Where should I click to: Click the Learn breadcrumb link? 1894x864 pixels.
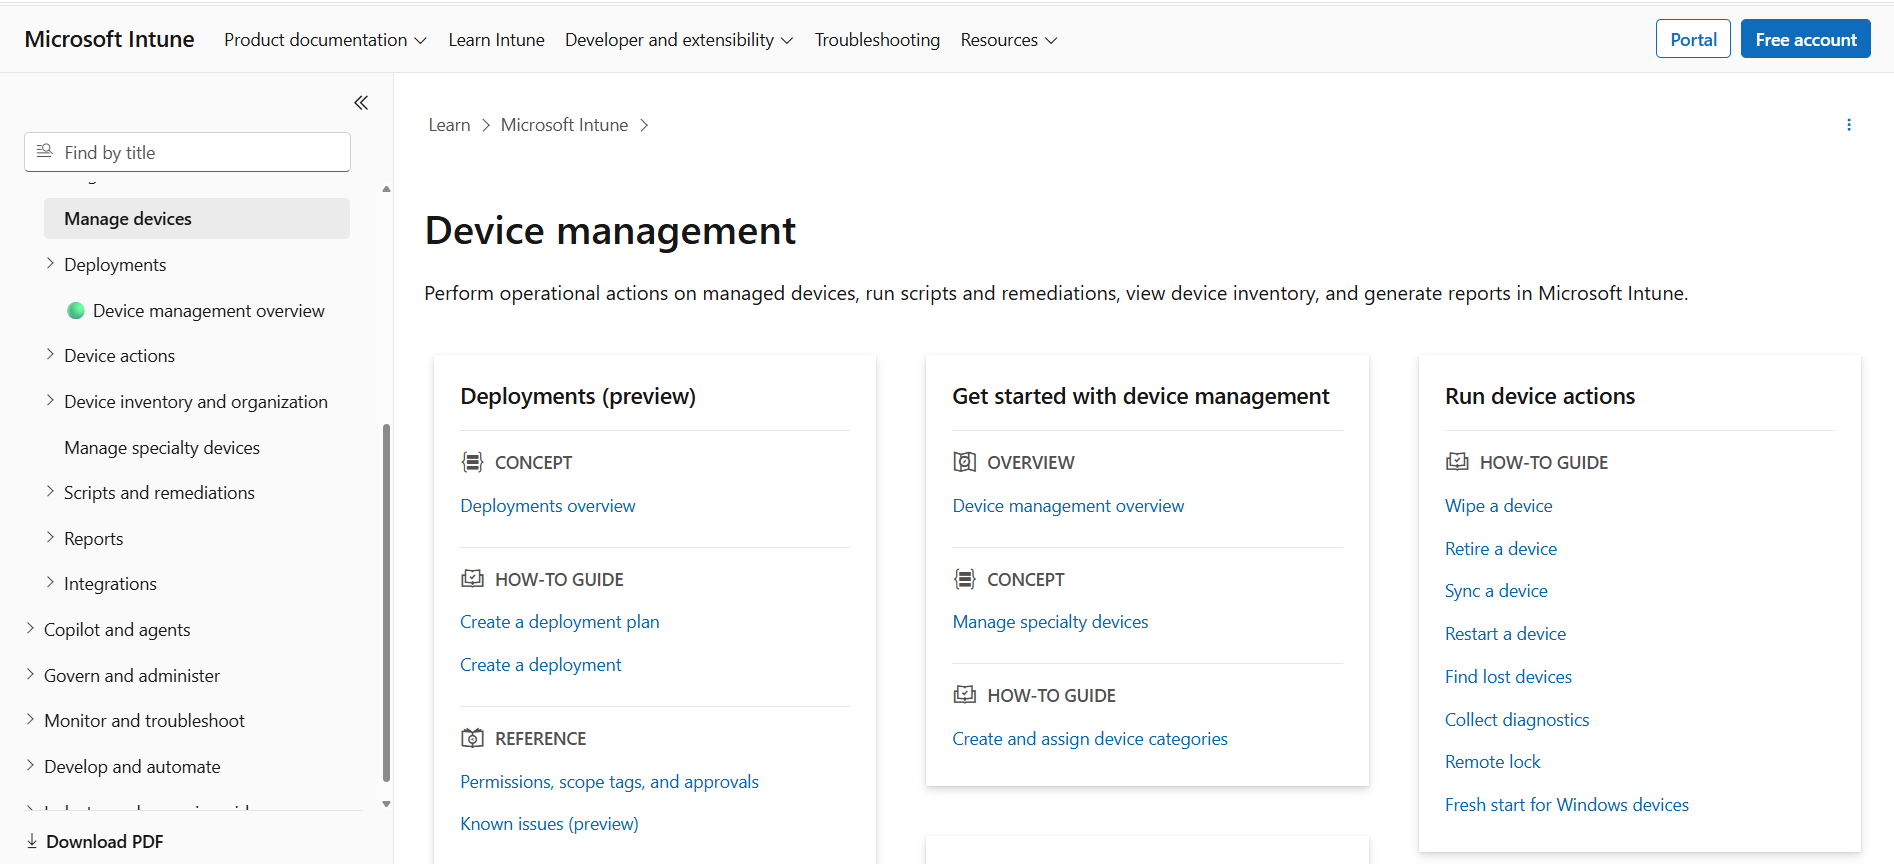449,125
